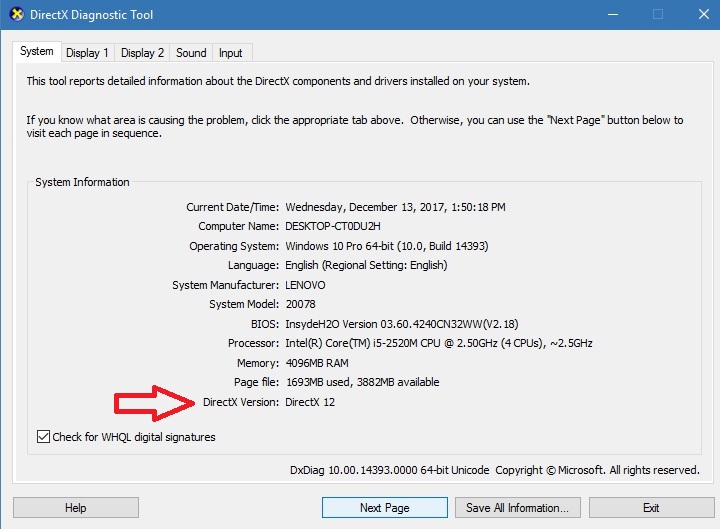Click the Operating System label
This screenshot has height=532, width=720.
click(x=234, y=246)
